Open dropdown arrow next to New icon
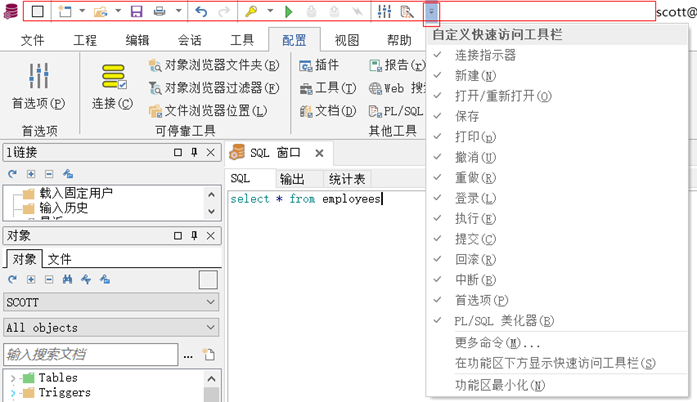This screenshot has width=697, height=402. tap(82, 11)
